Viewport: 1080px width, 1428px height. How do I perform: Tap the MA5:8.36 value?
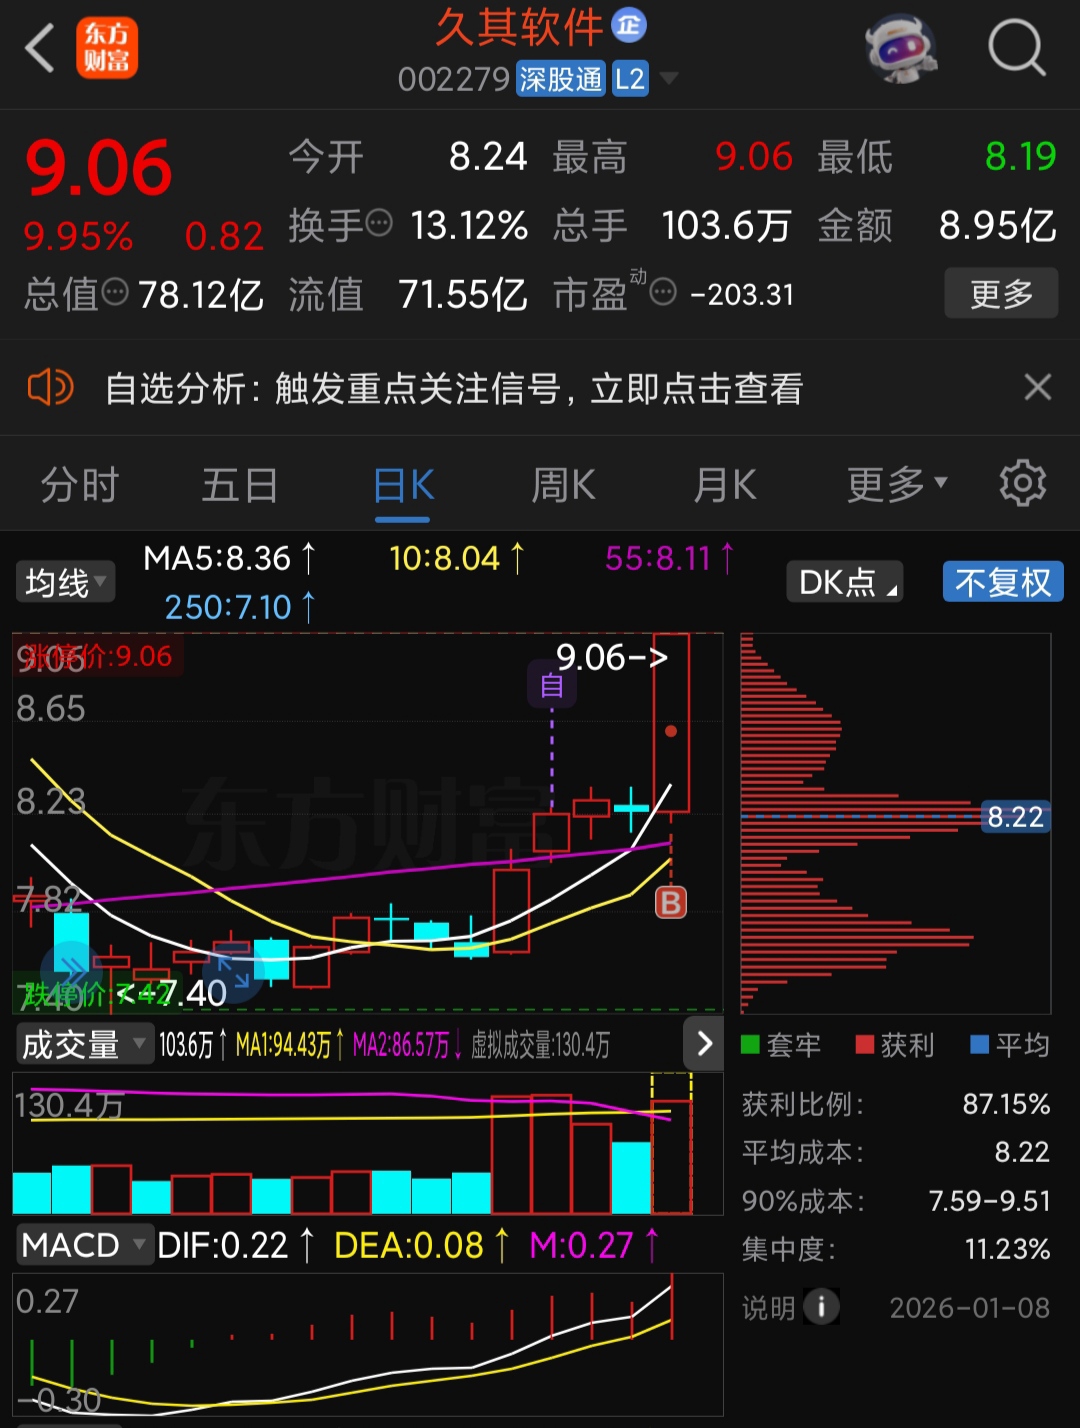[x=229, y=558]
